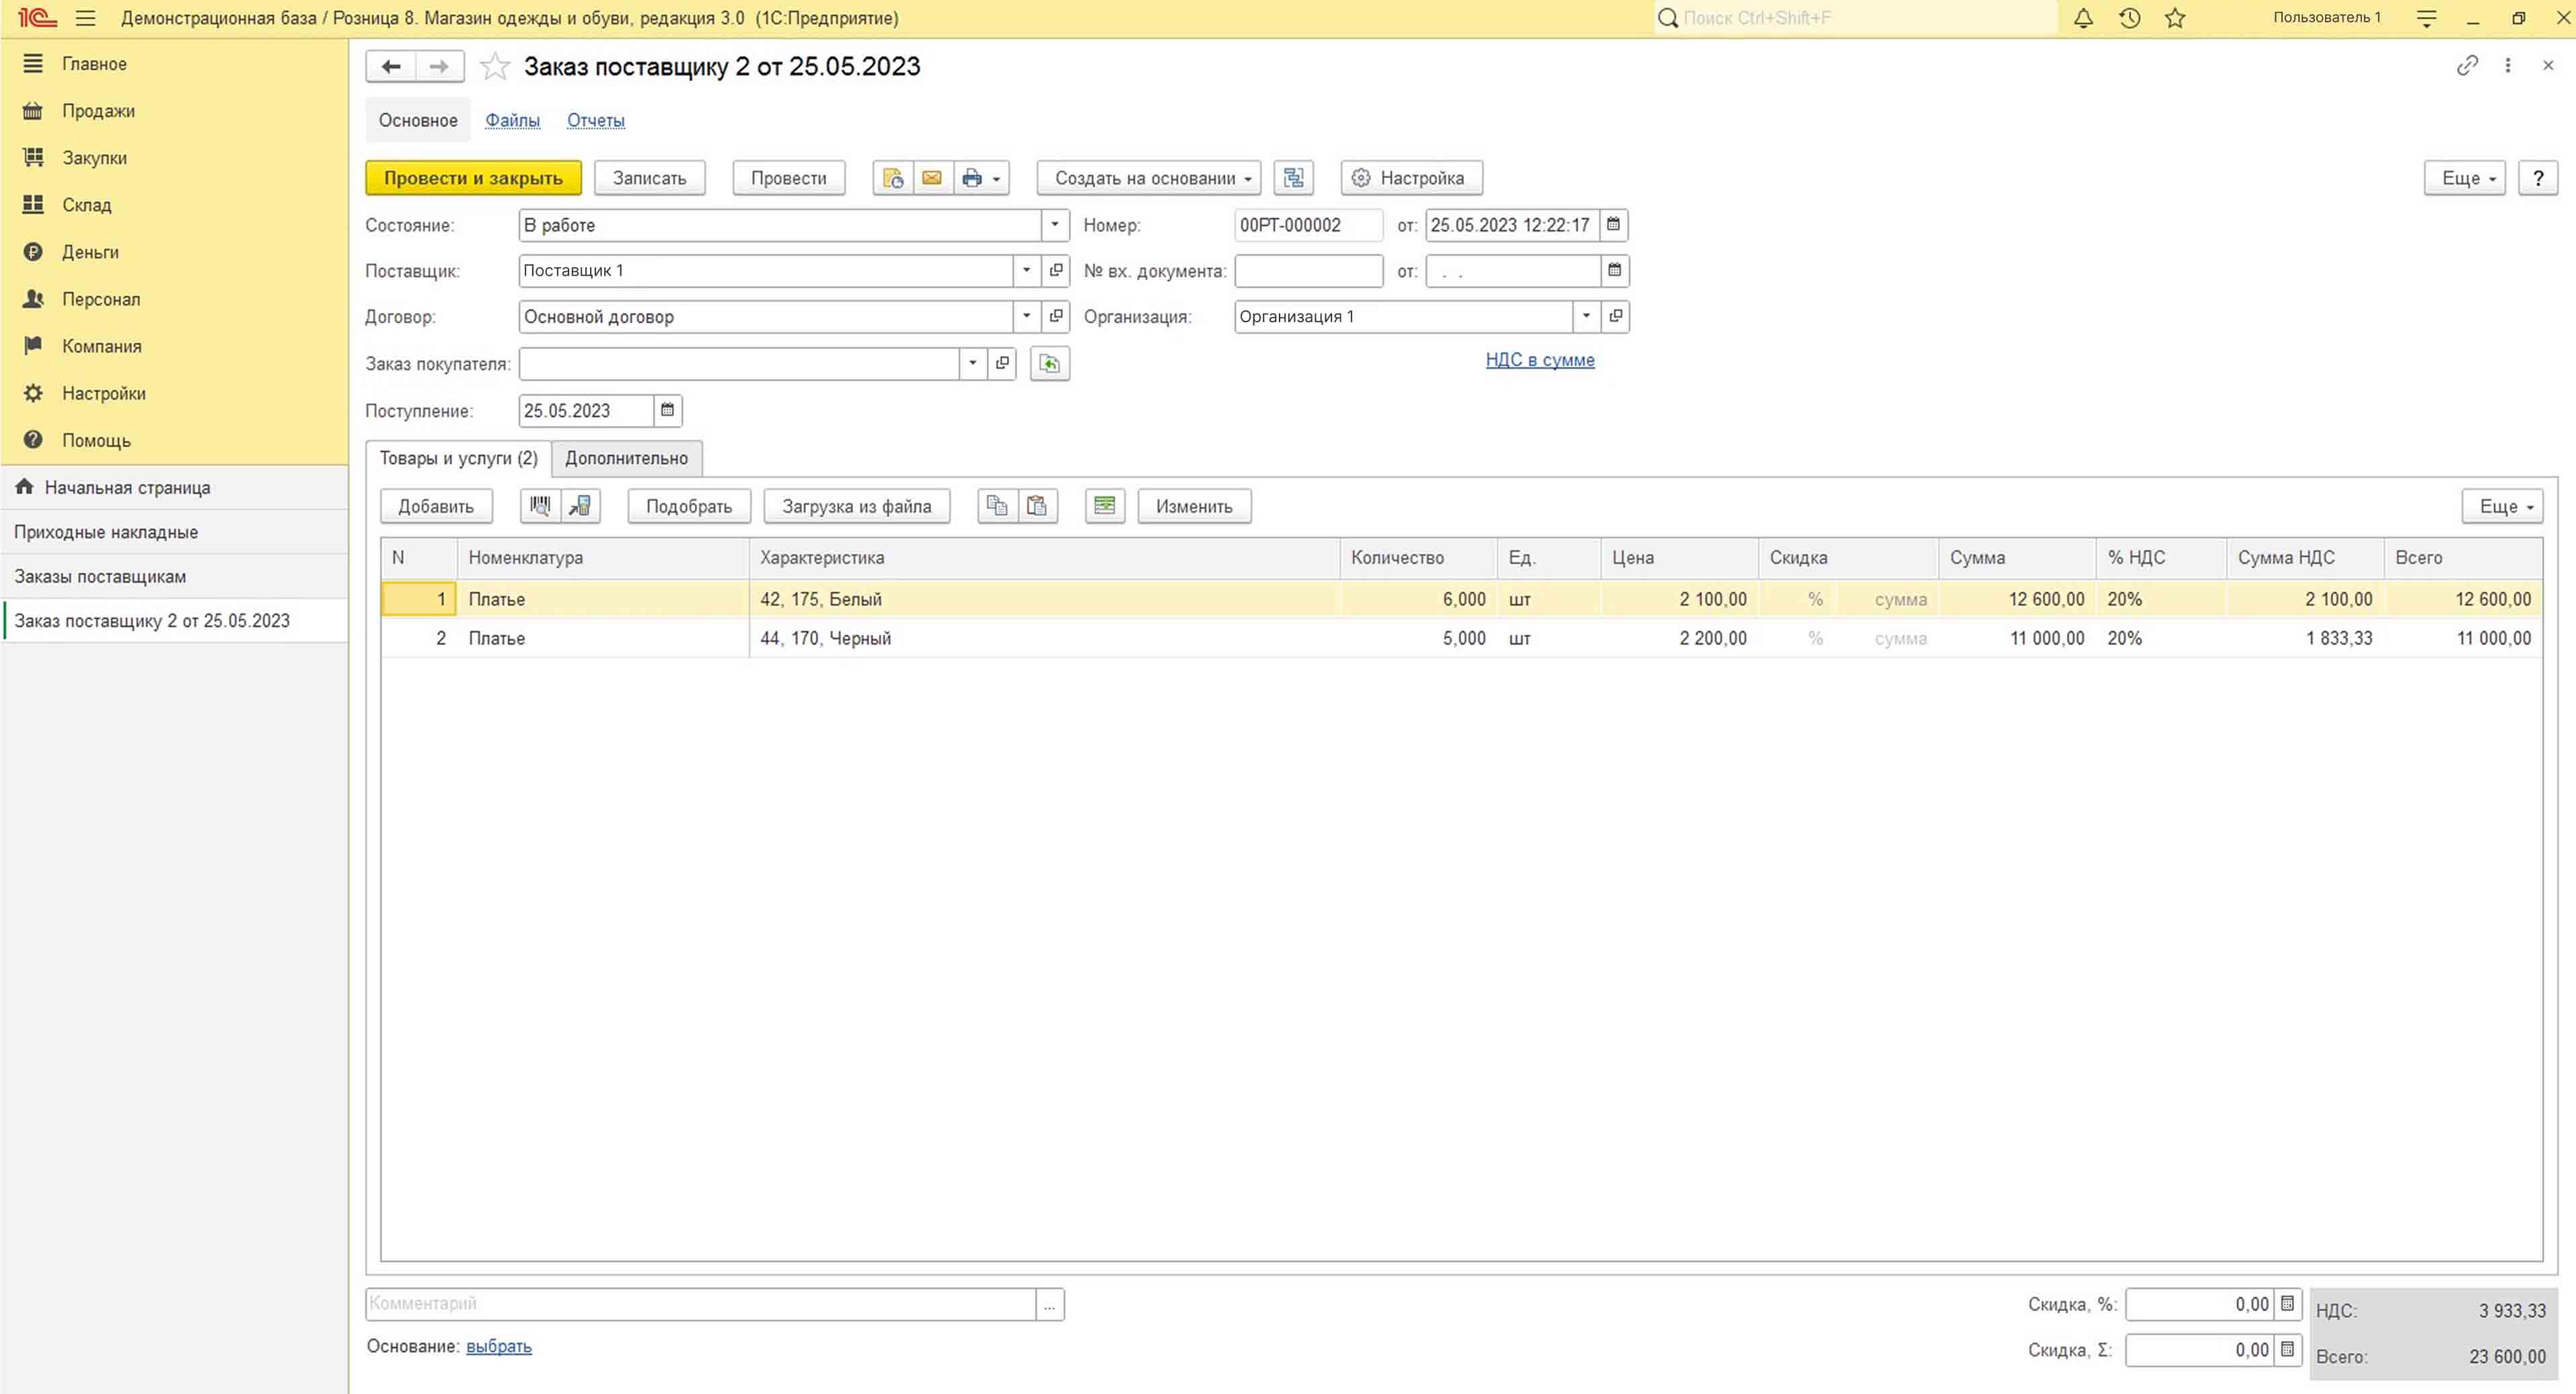Expand Организация dropdown arrow
Viewport: 2576px width, 1394px height.
1586,317
